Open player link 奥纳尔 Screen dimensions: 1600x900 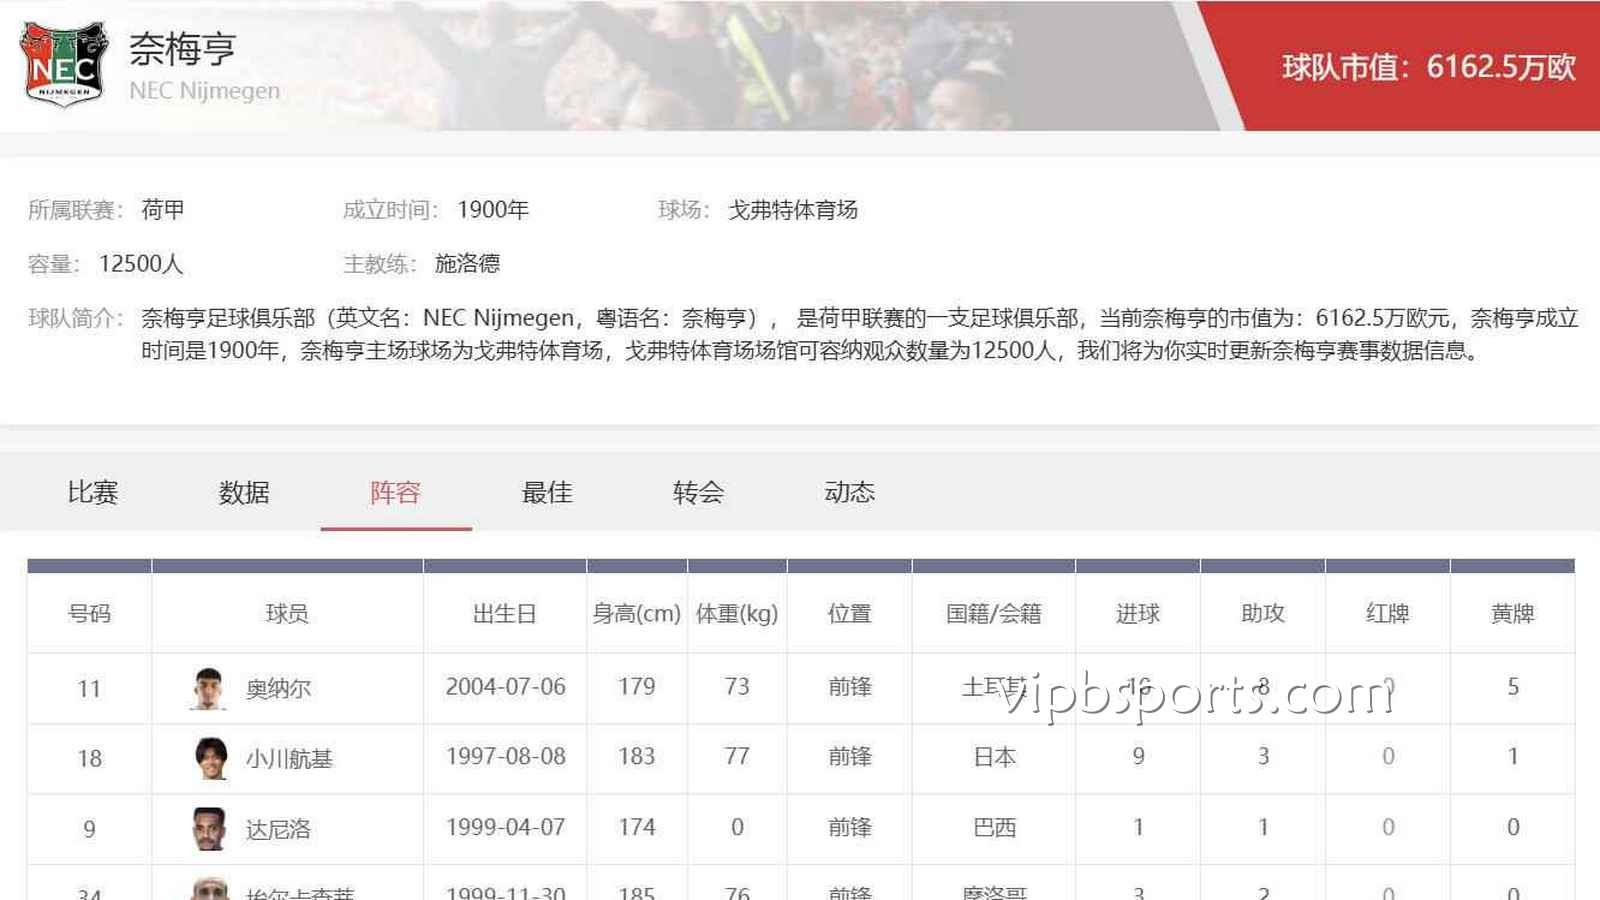(x=278, y=689)
